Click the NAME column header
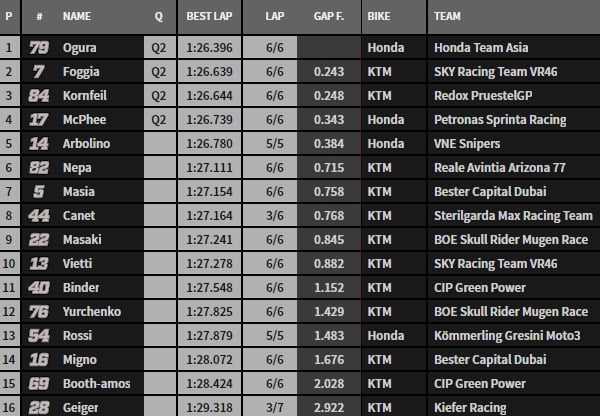This screenshot has width=600, height=416. [77, 18]
